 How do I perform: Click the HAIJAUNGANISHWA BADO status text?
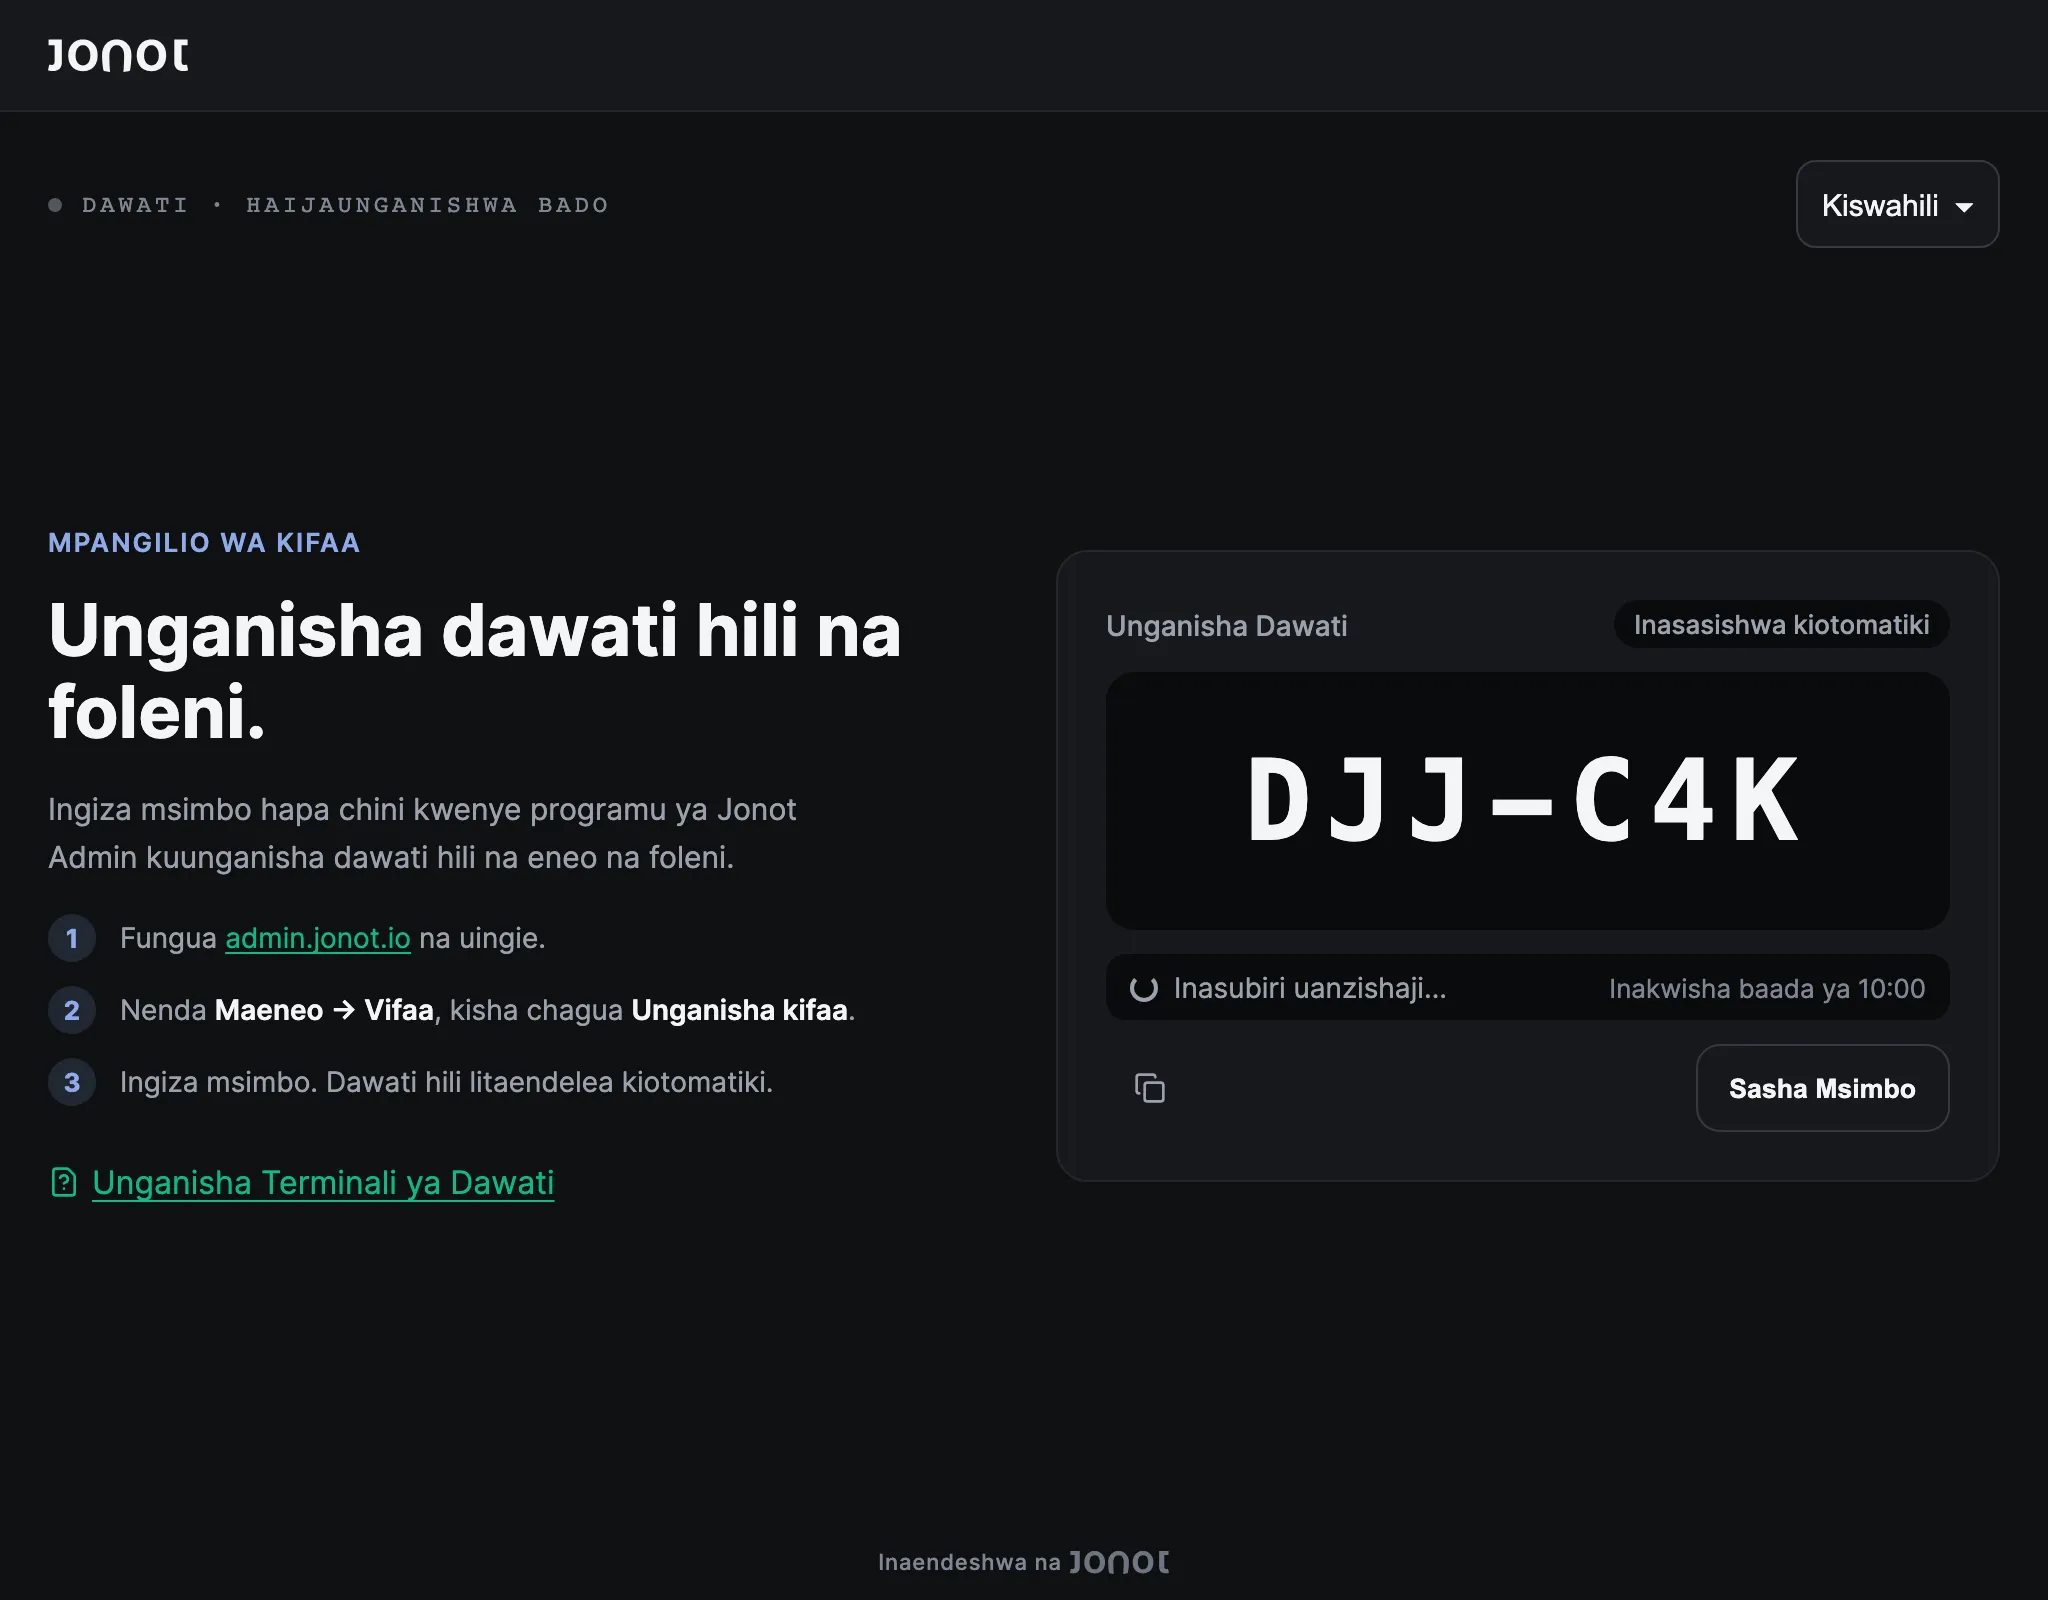tap(428, 205)
